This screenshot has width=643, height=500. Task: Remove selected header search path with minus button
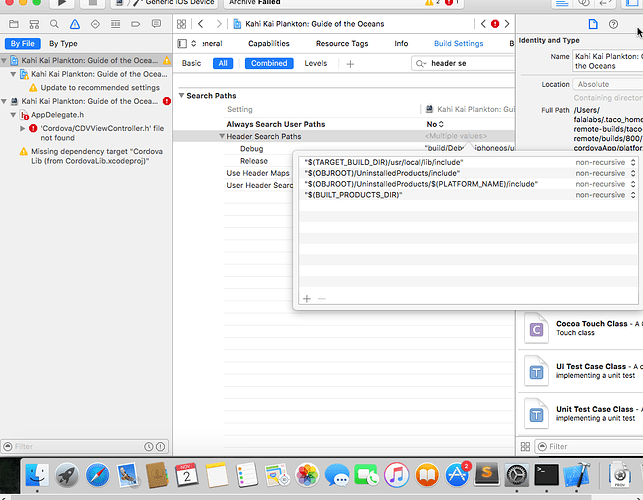click(x=322, y=299)
